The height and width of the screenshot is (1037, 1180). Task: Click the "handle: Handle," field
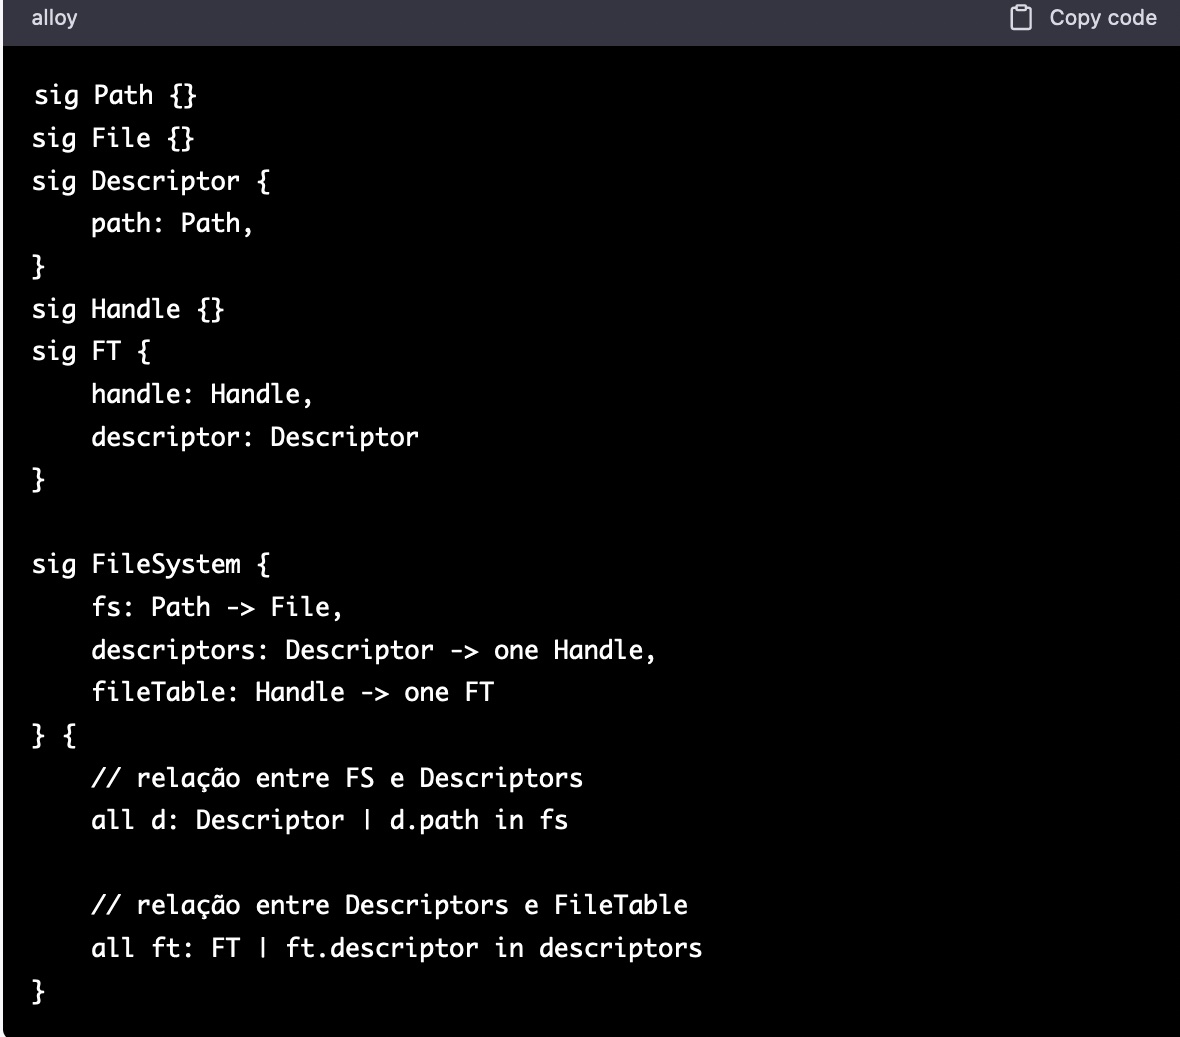pos(202,394)
